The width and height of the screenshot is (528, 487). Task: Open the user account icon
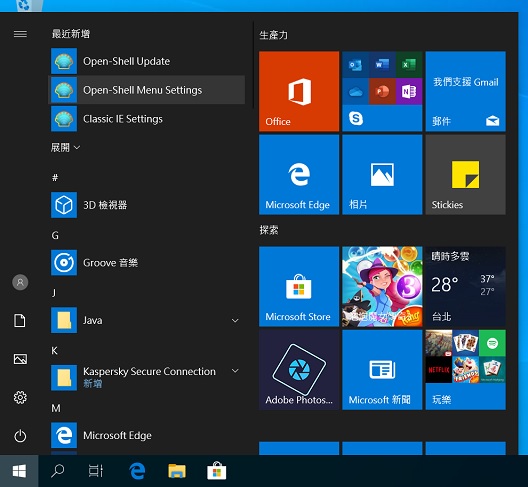20,282
